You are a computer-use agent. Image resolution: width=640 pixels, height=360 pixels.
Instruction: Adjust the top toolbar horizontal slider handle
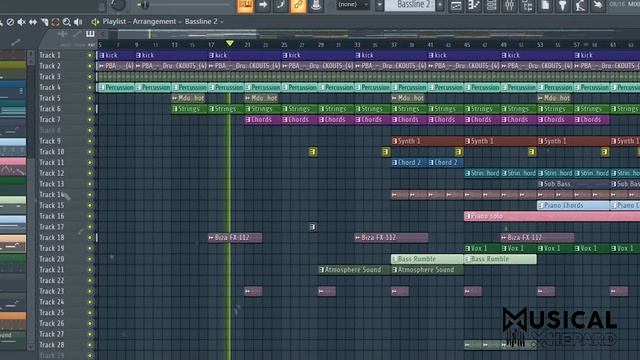point(144,5)
